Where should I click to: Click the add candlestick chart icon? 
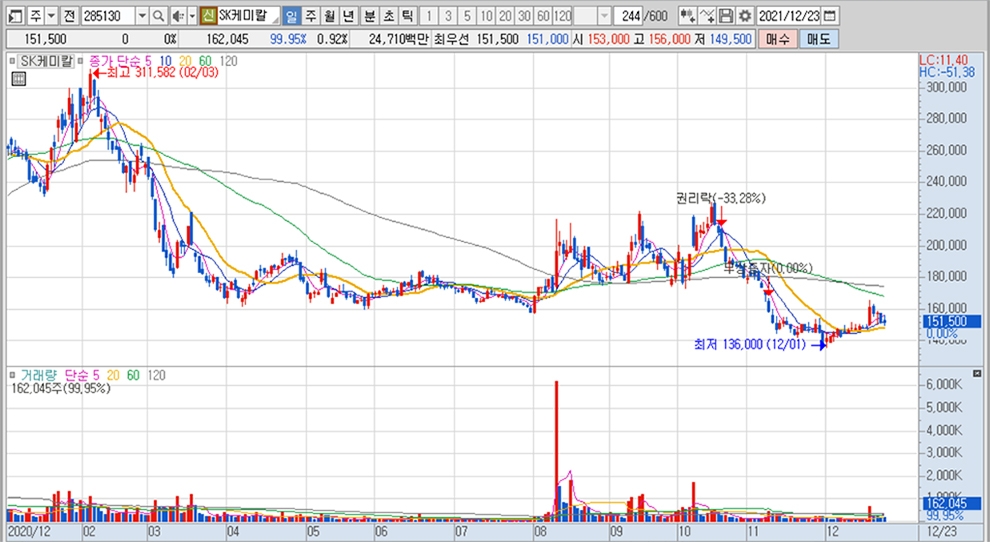click(x=688, y=16)
